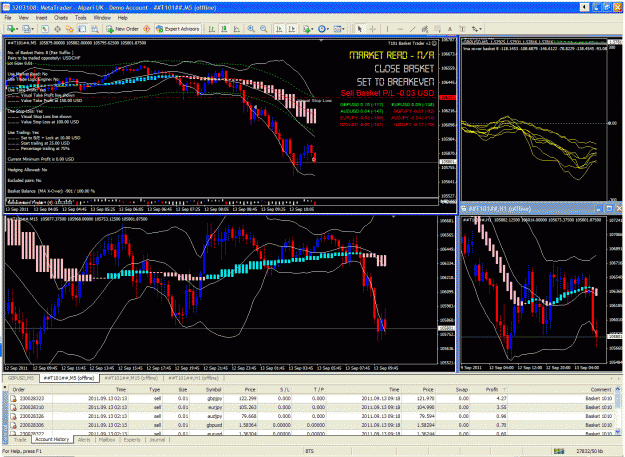The width and height of the screenshot is (625, 457).
Task: Click the MARKET READ label on the chart
Action: click(391, 55)
